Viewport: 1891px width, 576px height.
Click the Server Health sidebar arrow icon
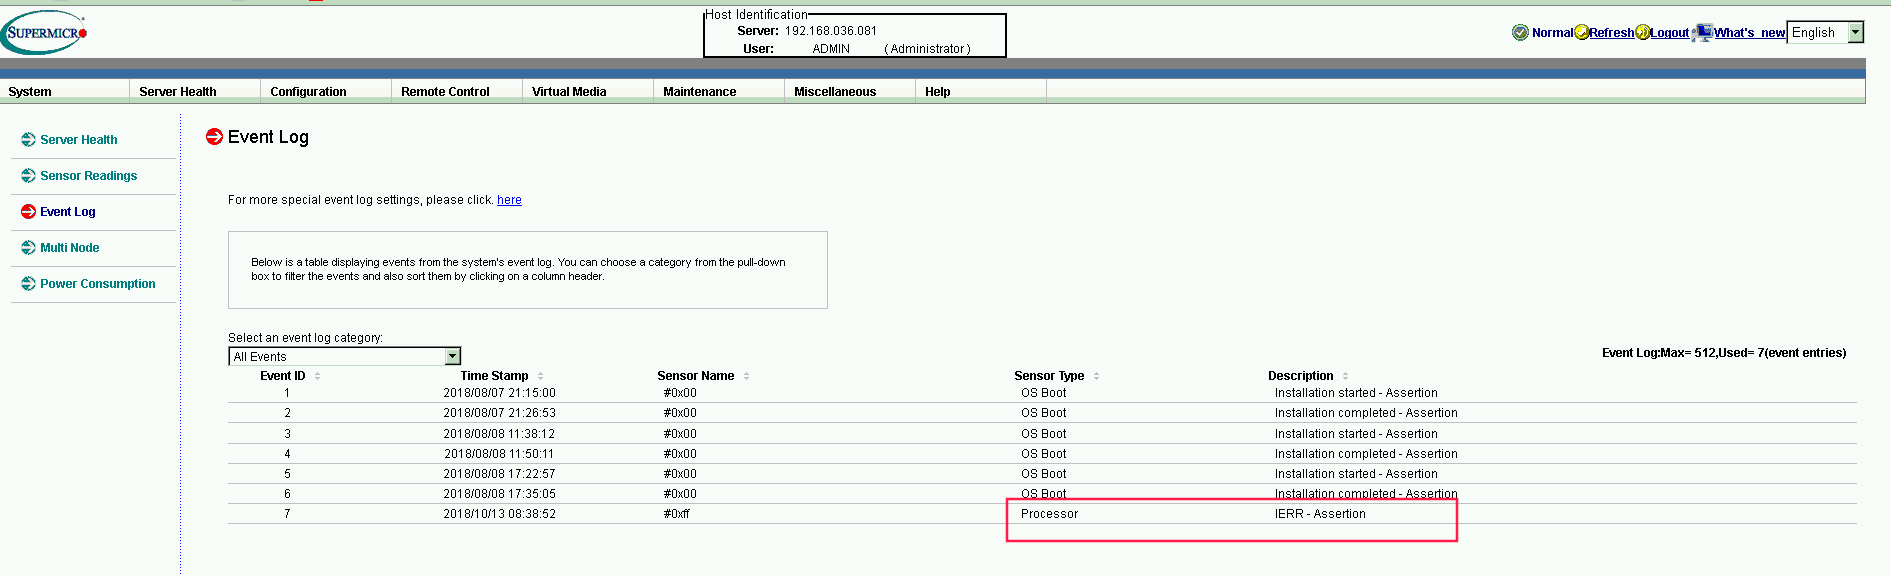[28, 140]
